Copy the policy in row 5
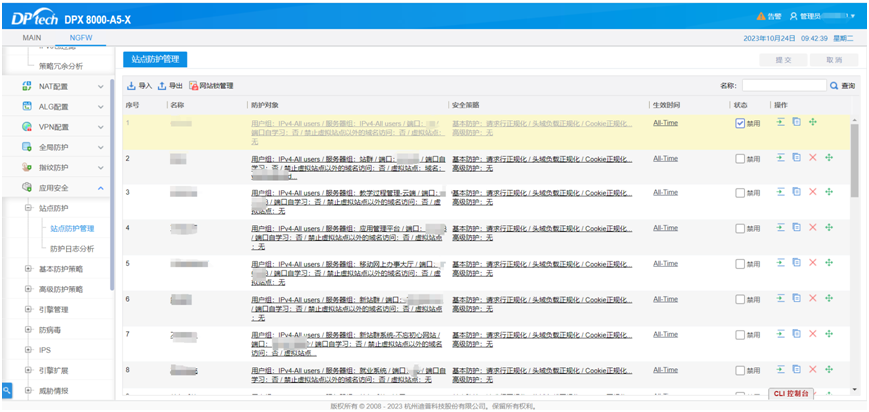 [x=796, y=263]
